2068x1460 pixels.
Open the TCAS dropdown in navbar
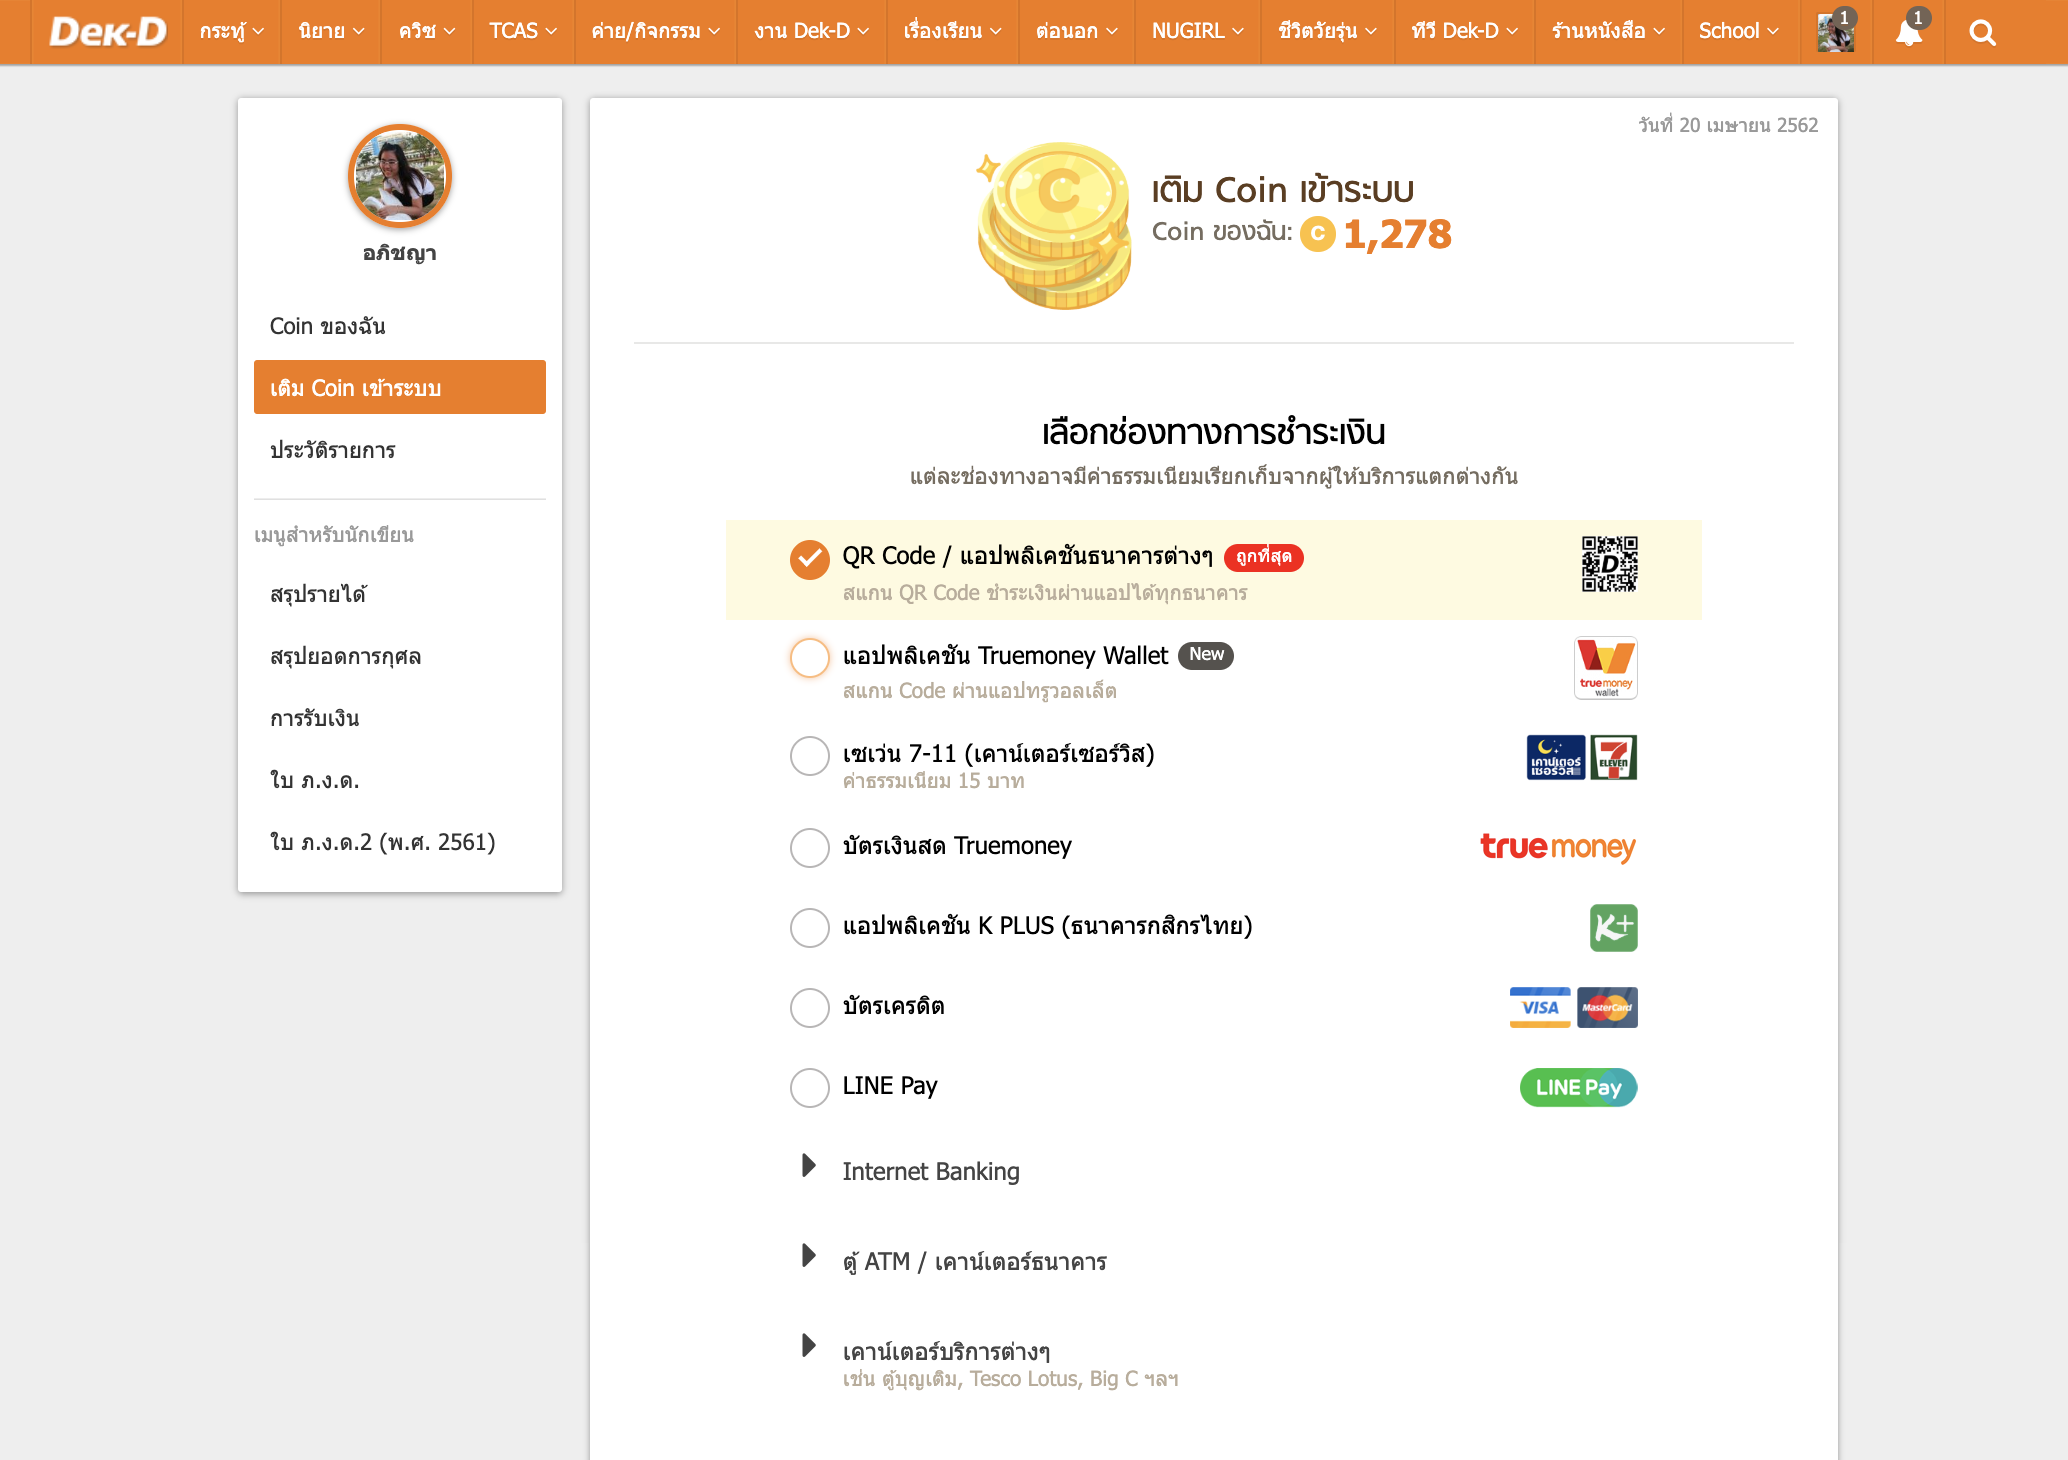[x=522, y=32]
